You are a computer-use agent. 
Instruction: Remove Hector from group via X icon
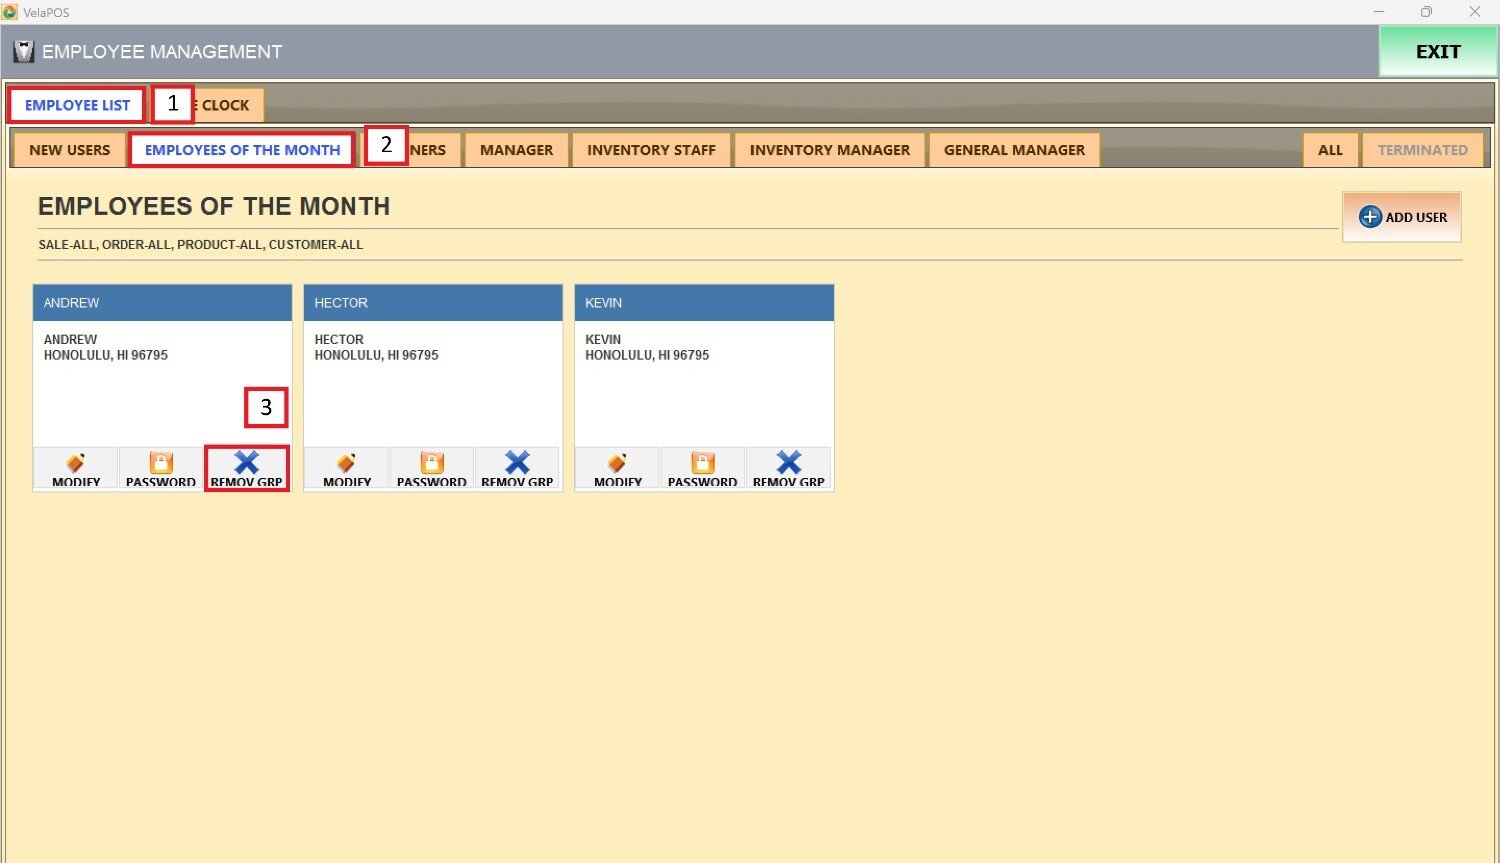517,463
